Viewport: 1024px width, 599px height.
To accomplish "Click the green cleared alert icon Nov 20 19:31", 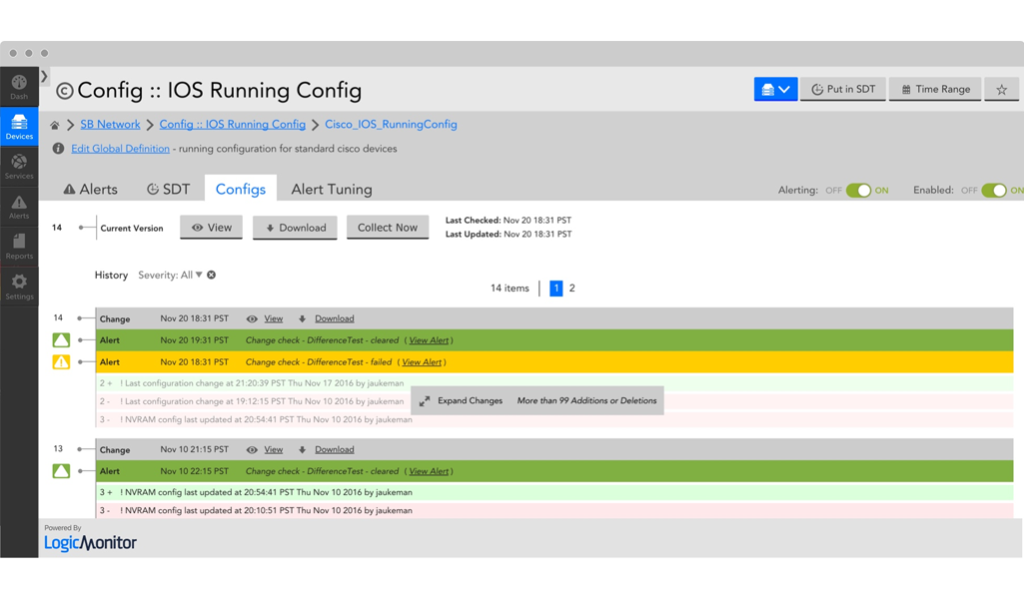I will (61, 340).
